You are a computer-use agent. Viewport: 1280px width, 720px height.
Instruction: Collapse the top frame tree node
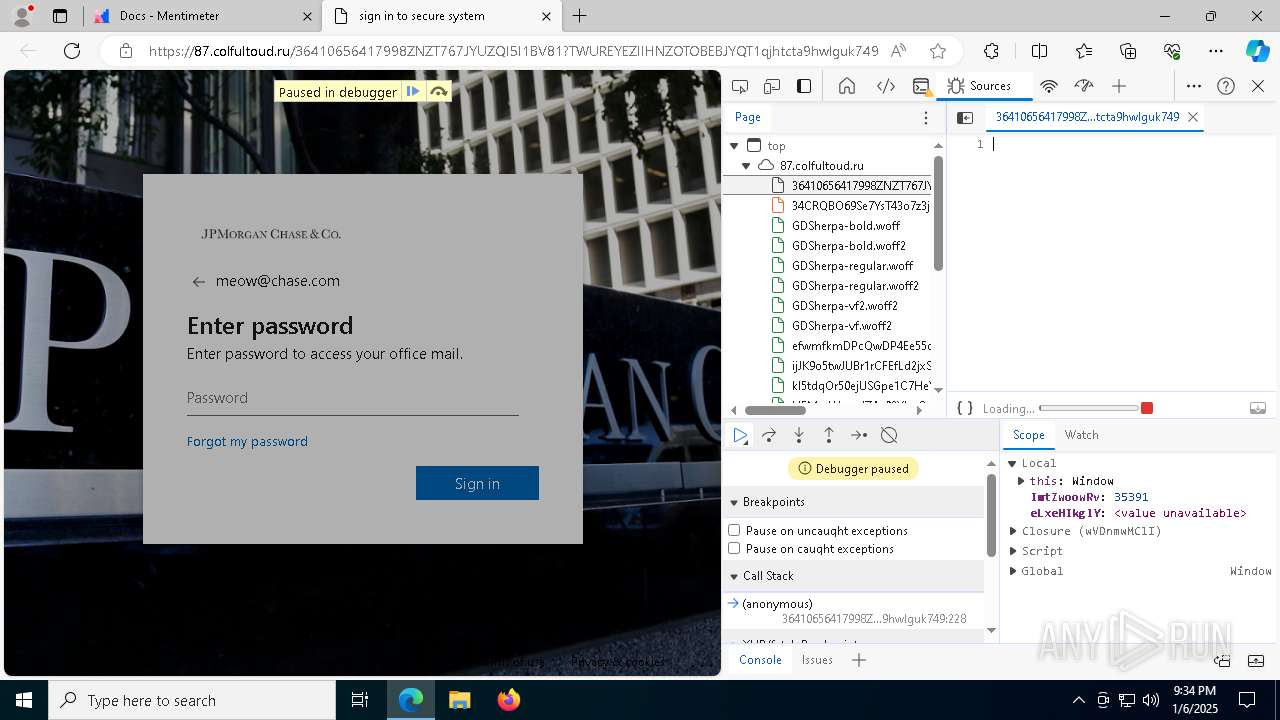pos(734,146)
